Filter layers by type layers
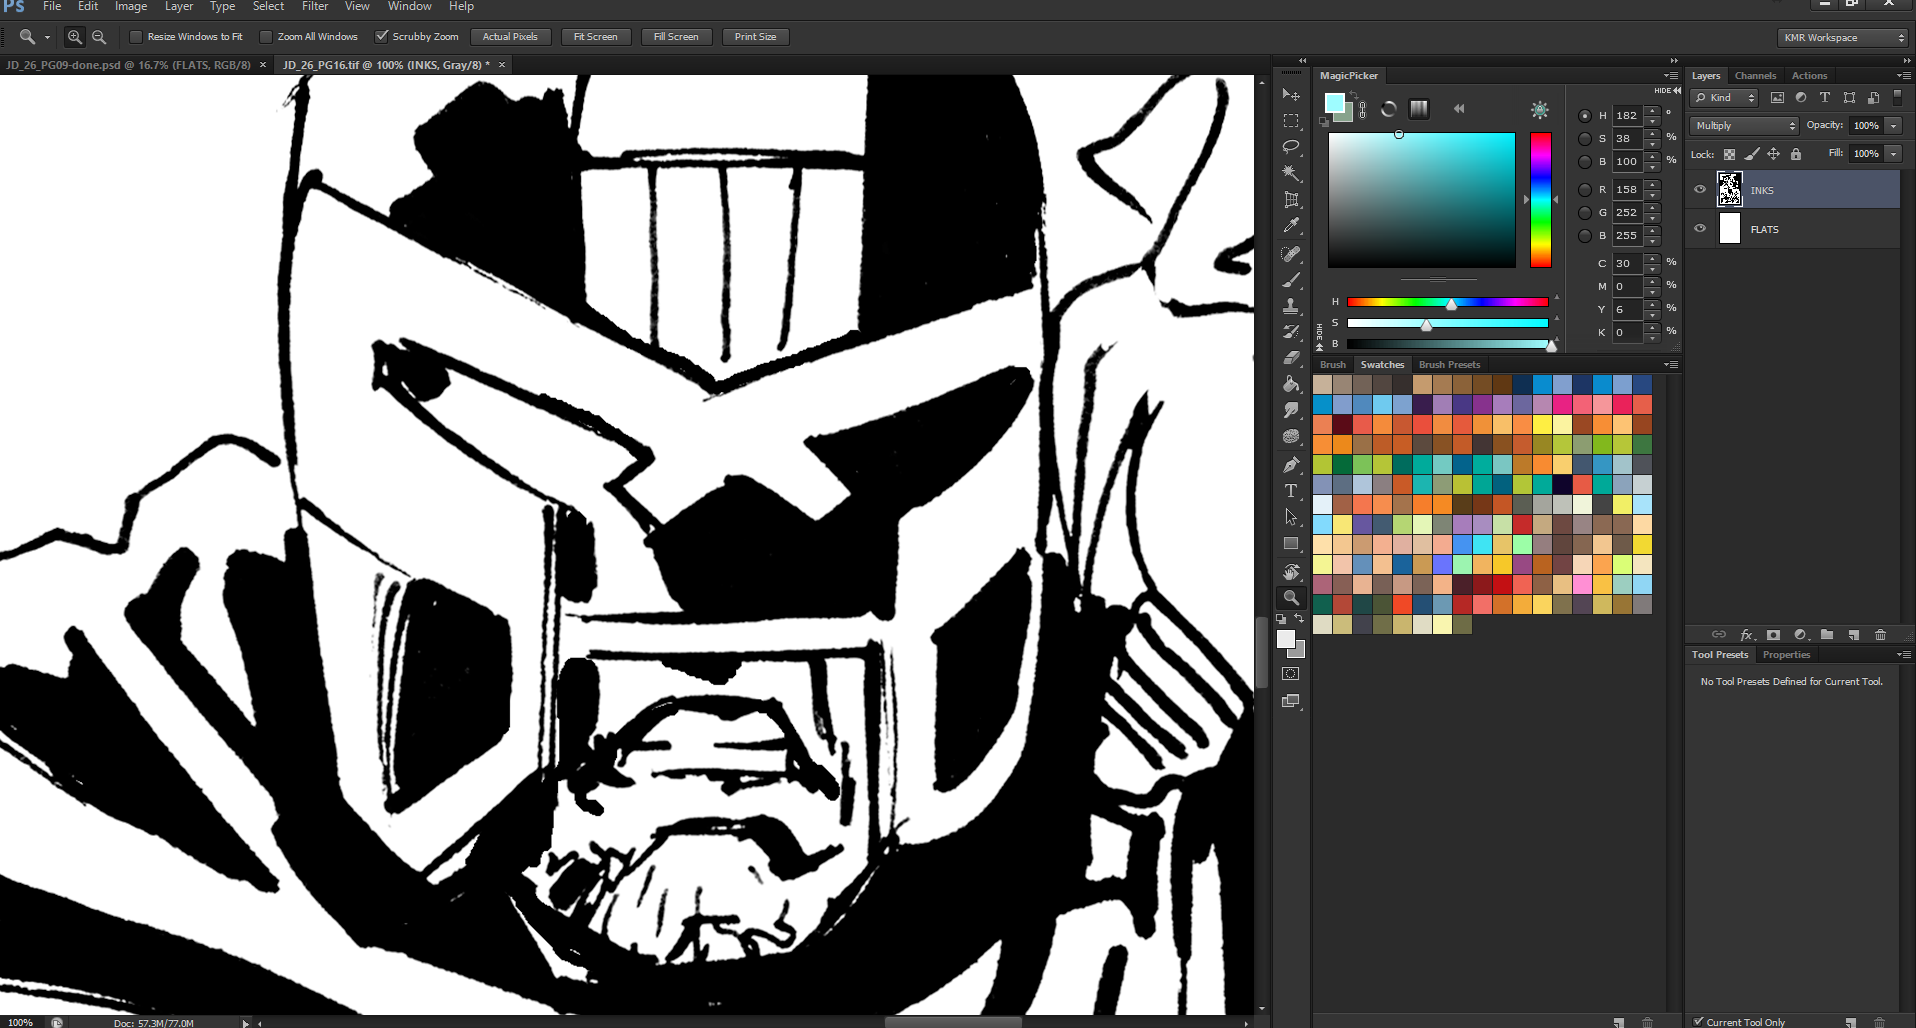 click(x=1825, y=98)
